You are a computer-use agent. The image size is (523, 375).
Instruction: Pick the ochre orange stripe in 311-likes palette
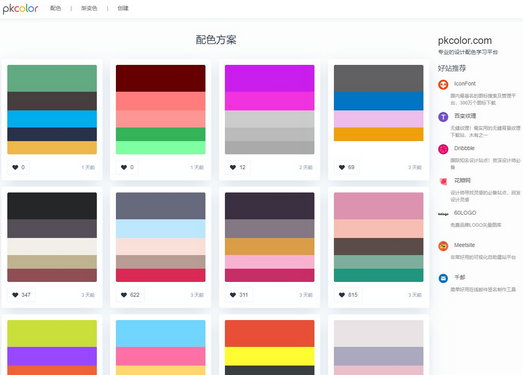(x=270, y=247)
